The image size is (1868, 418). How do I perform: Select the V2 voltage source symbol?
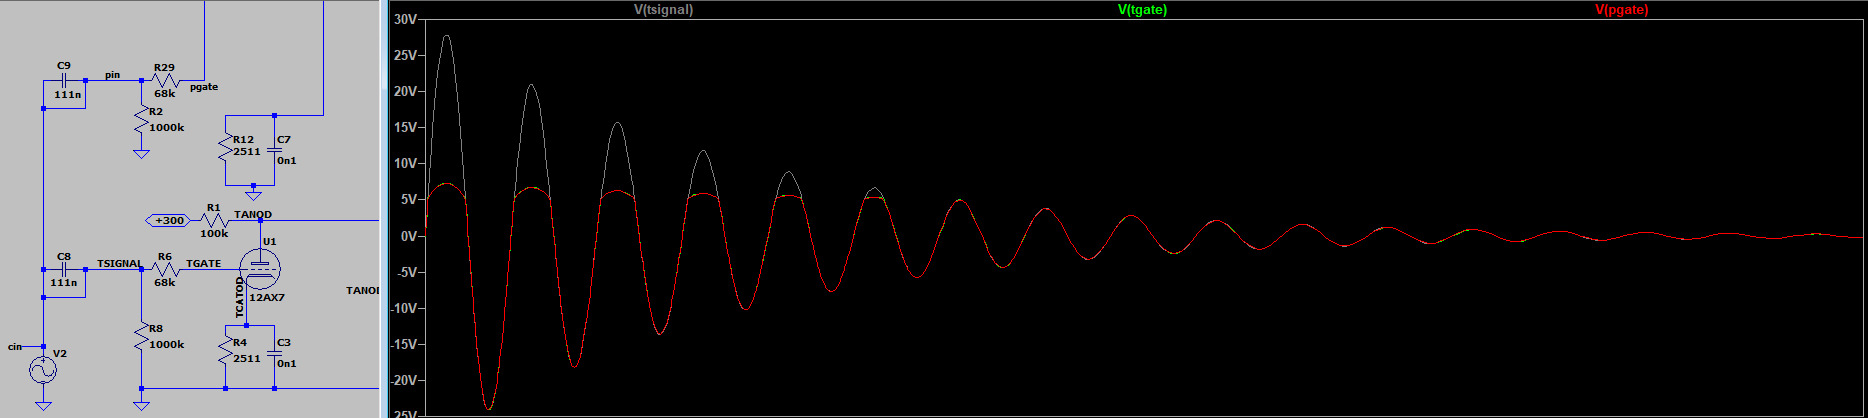(x=43, y=371)
